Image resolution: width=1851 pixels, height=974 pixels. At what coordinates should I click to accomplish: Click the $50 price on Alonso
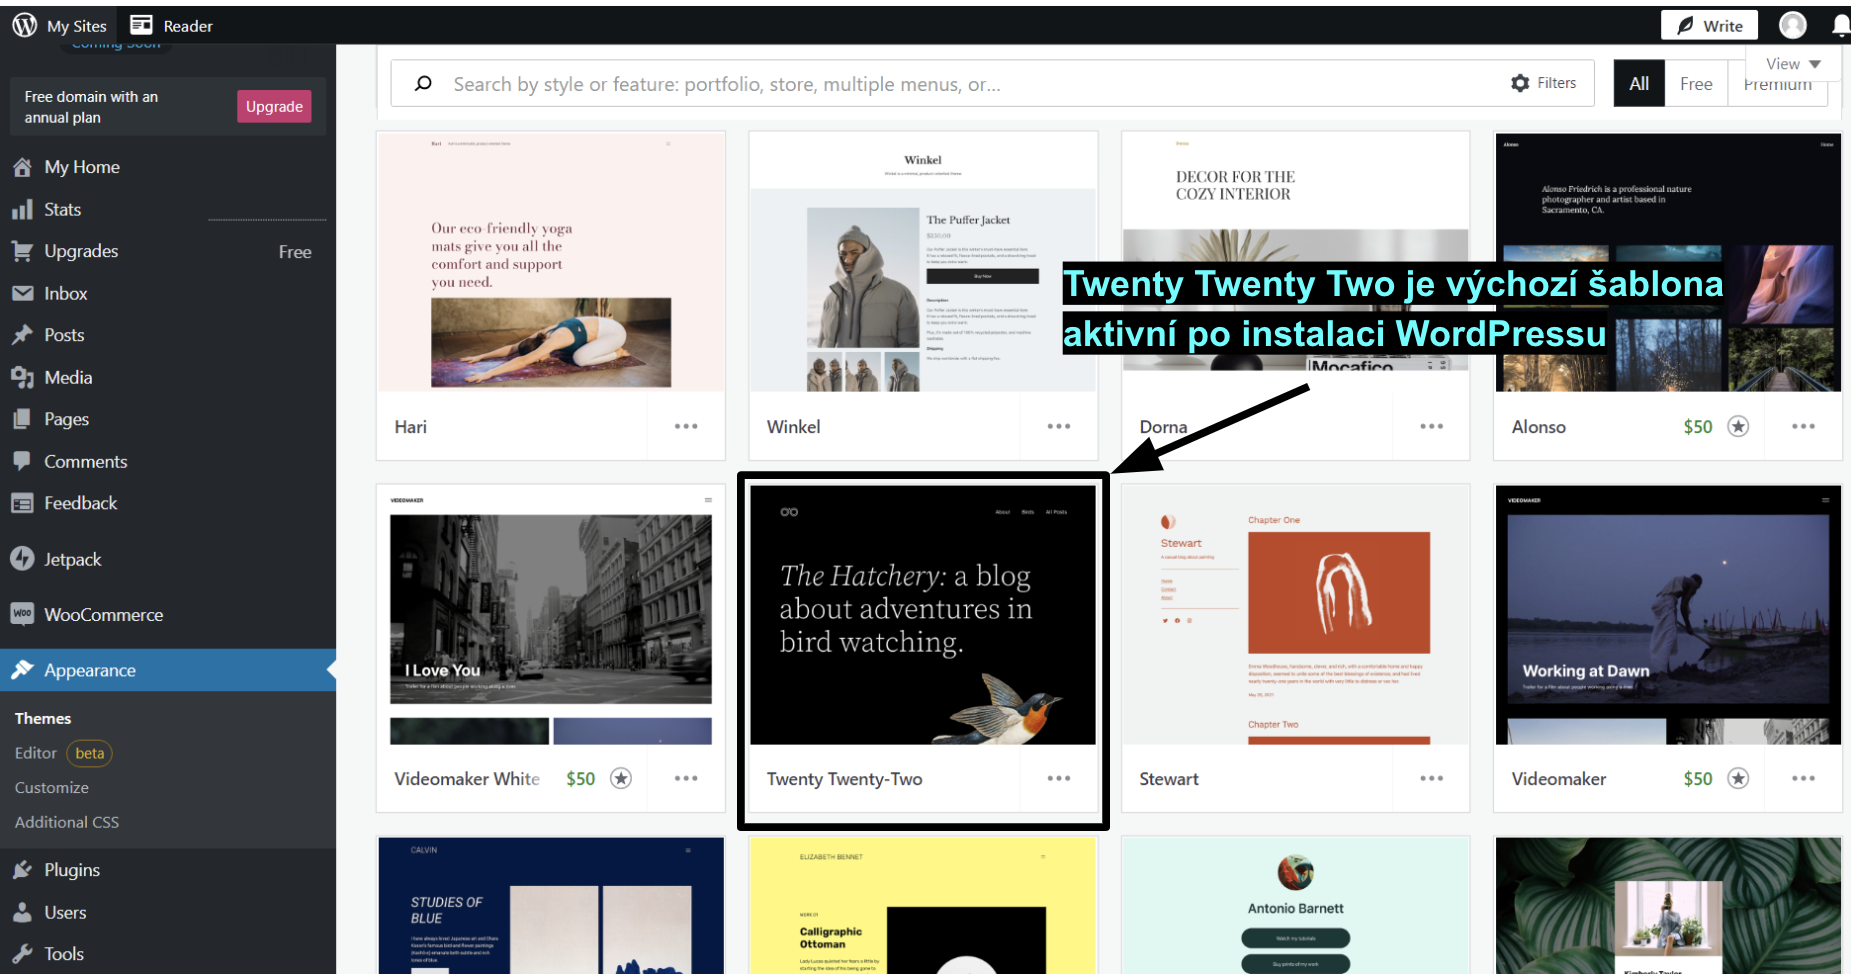pos(1698,427)
